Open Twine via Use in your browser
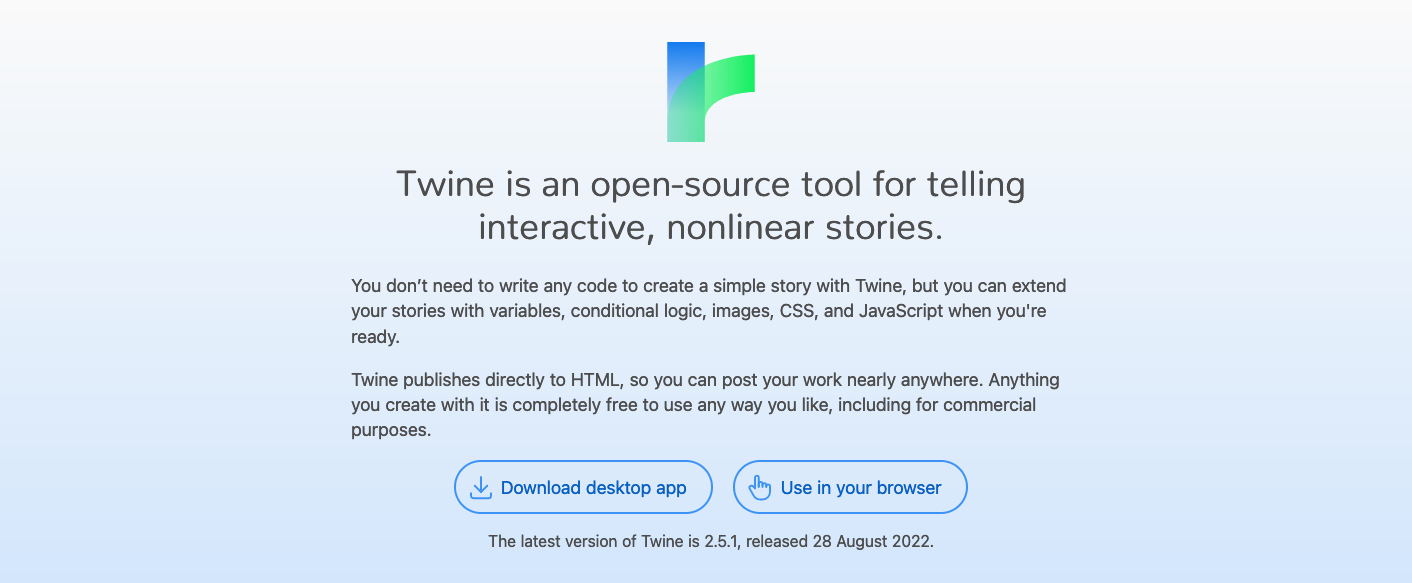Viewport: 1412px width, 583px height. [851, 487]
